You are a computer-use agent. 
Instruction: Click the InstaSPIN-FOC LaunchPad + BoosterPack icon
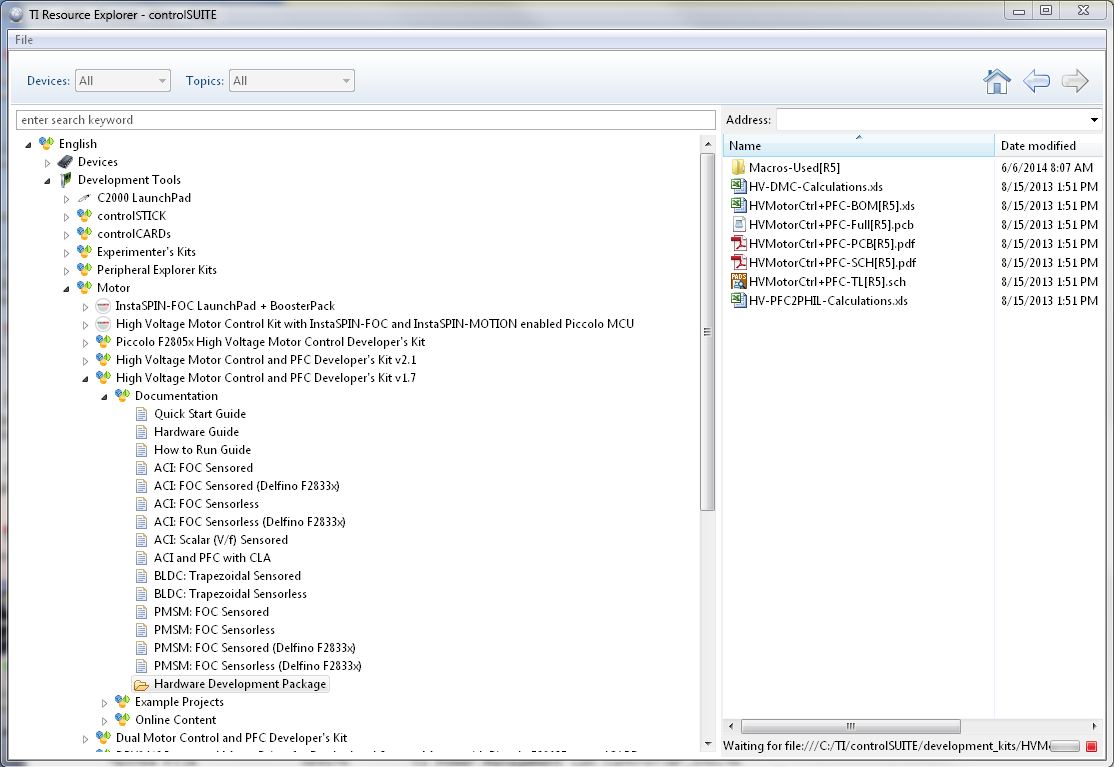[103, 306]
